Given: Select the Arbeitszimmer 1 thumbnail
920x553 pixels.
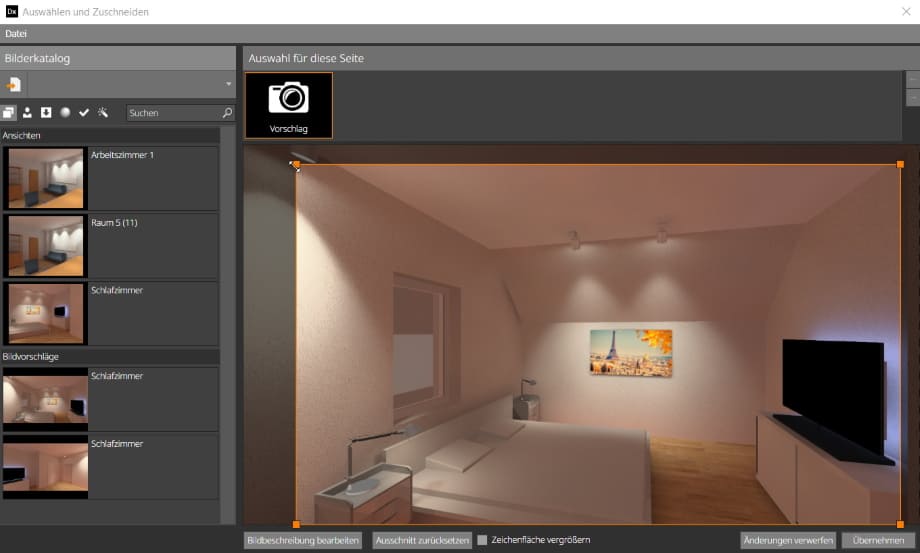Looking at the screenshot, I should (x=46, y=178).
